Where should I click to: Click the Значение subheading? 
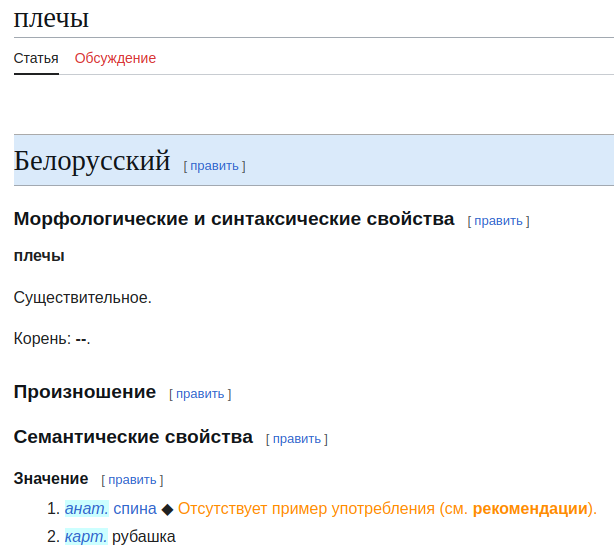point(51,478)
